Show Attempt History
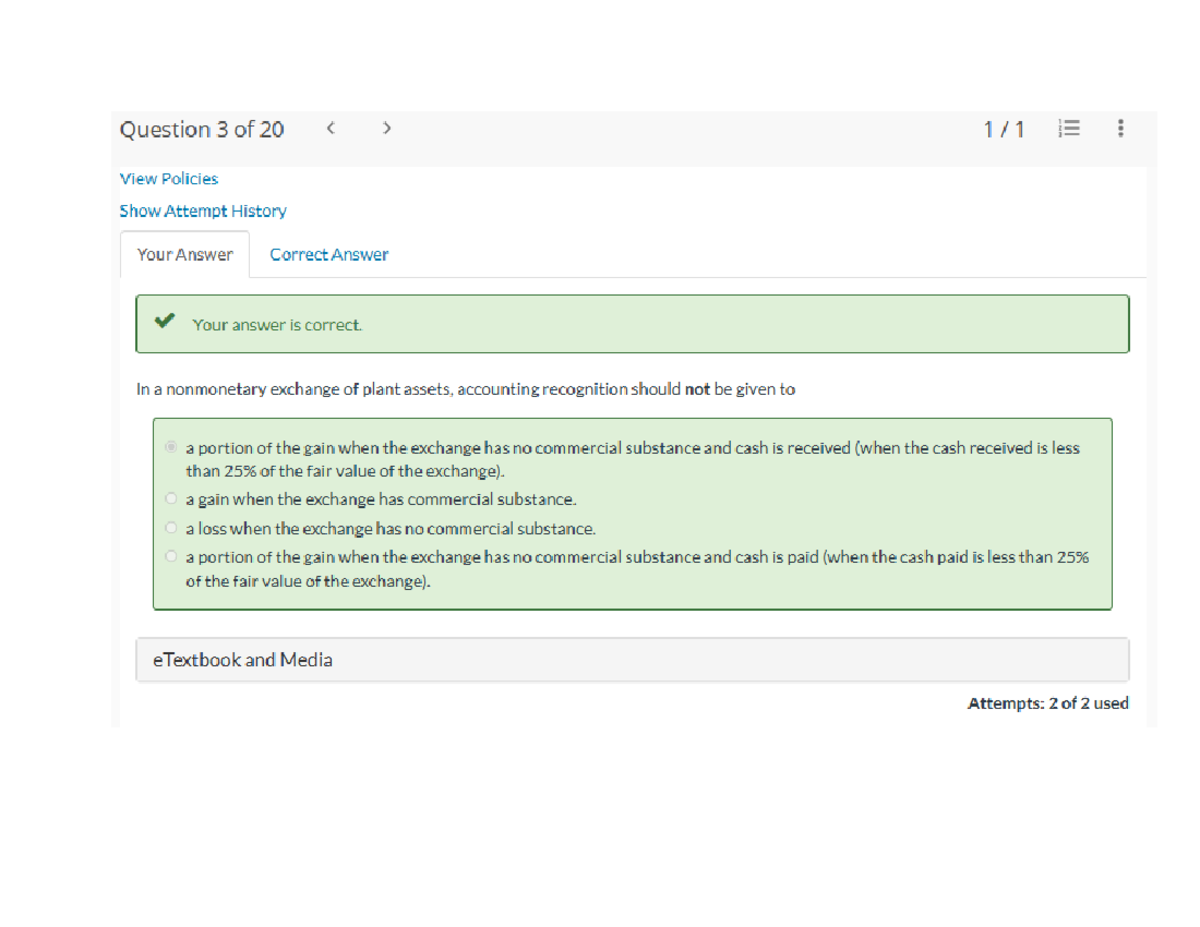The image size is (1200, 927). (203, 211)
